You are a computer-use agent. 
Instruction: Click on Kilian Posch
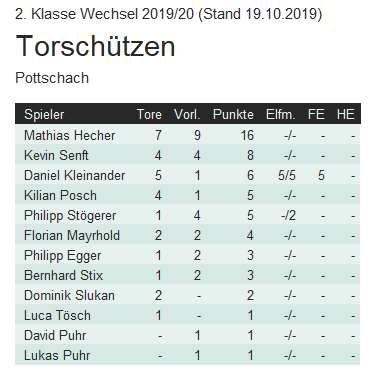click(x=60, y=195)
